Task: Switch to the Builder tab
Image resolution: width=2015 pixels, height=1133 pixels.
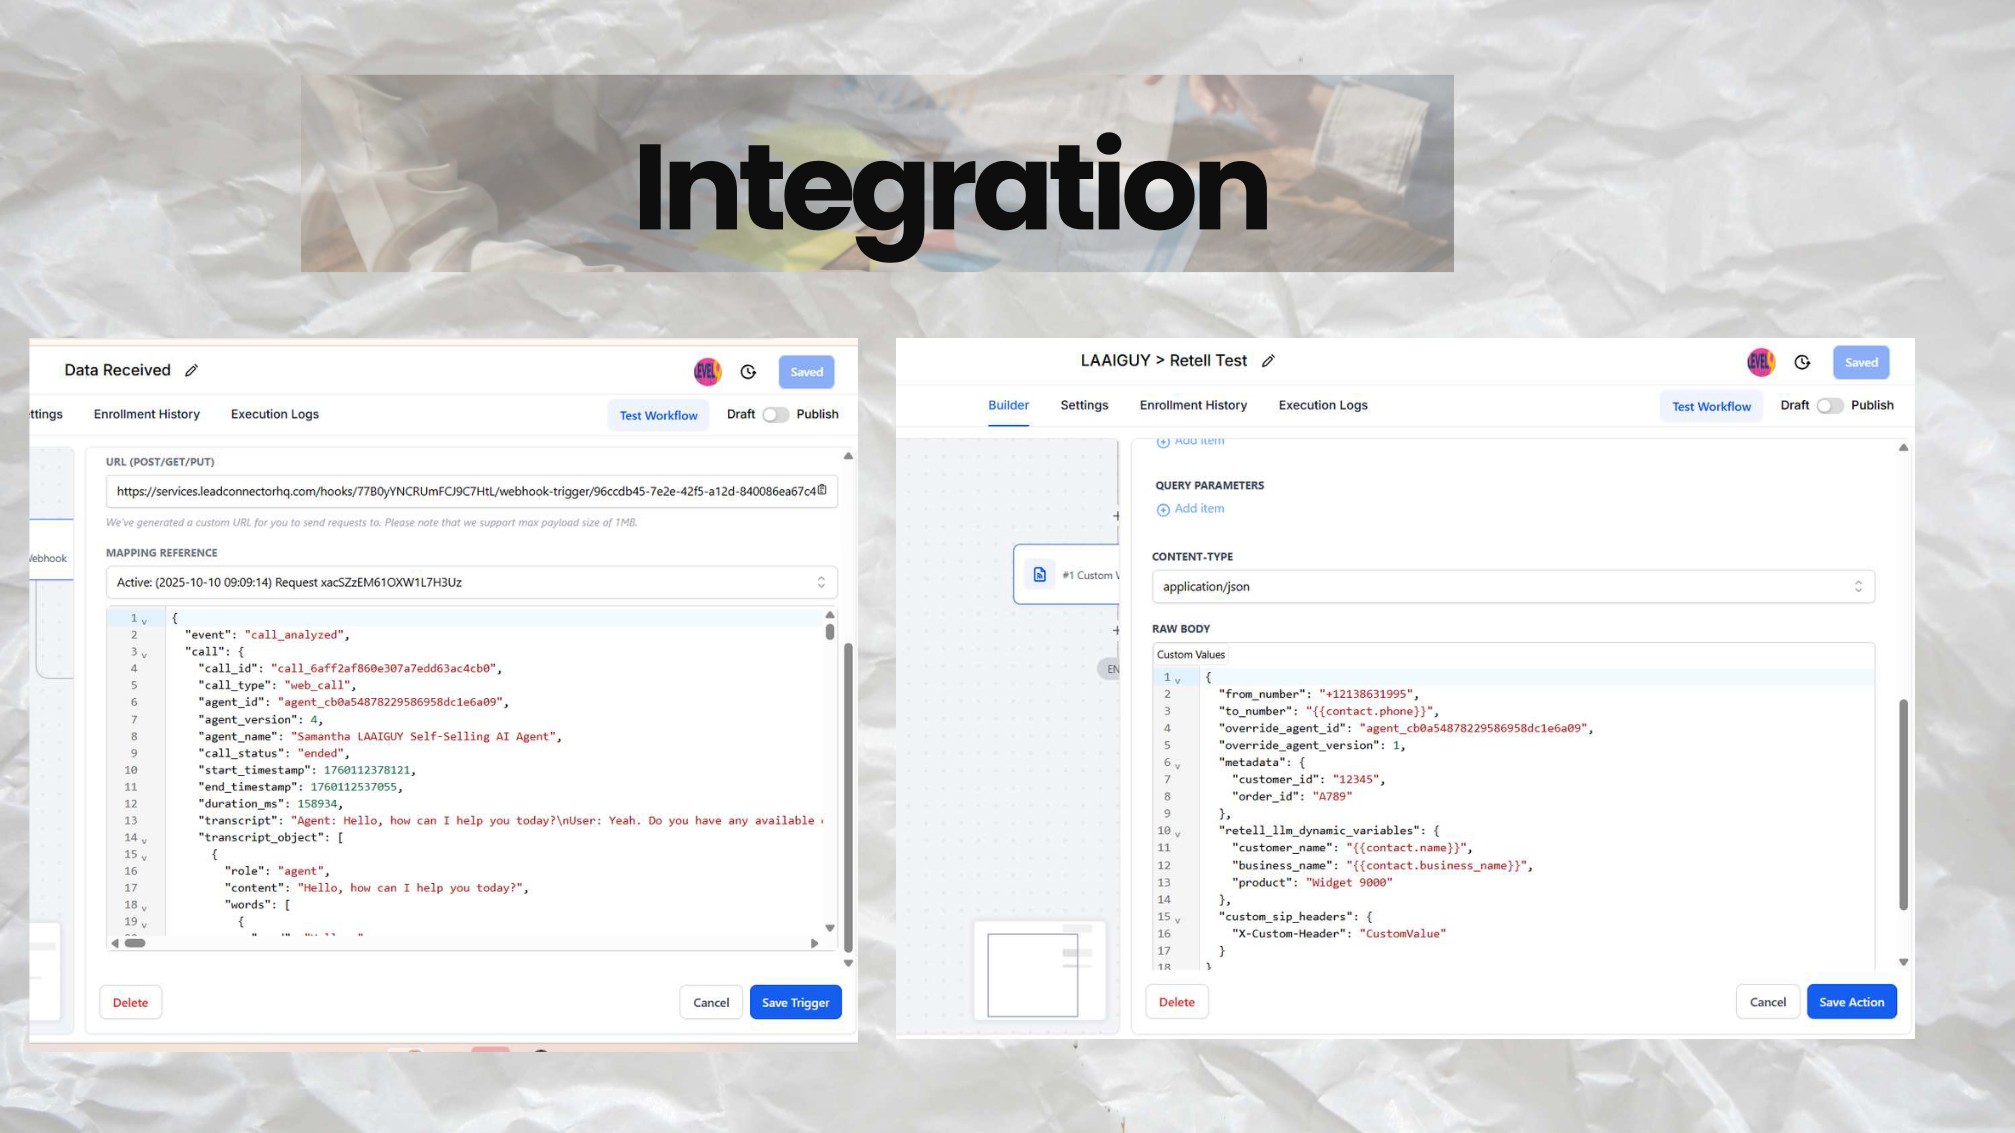Action: (x=1008, y=405)
